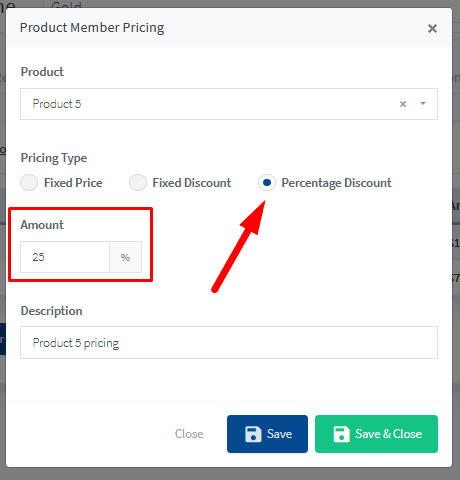Open the Product dropdown arrow
Viewport: 460px width, 480px height.
423,104
